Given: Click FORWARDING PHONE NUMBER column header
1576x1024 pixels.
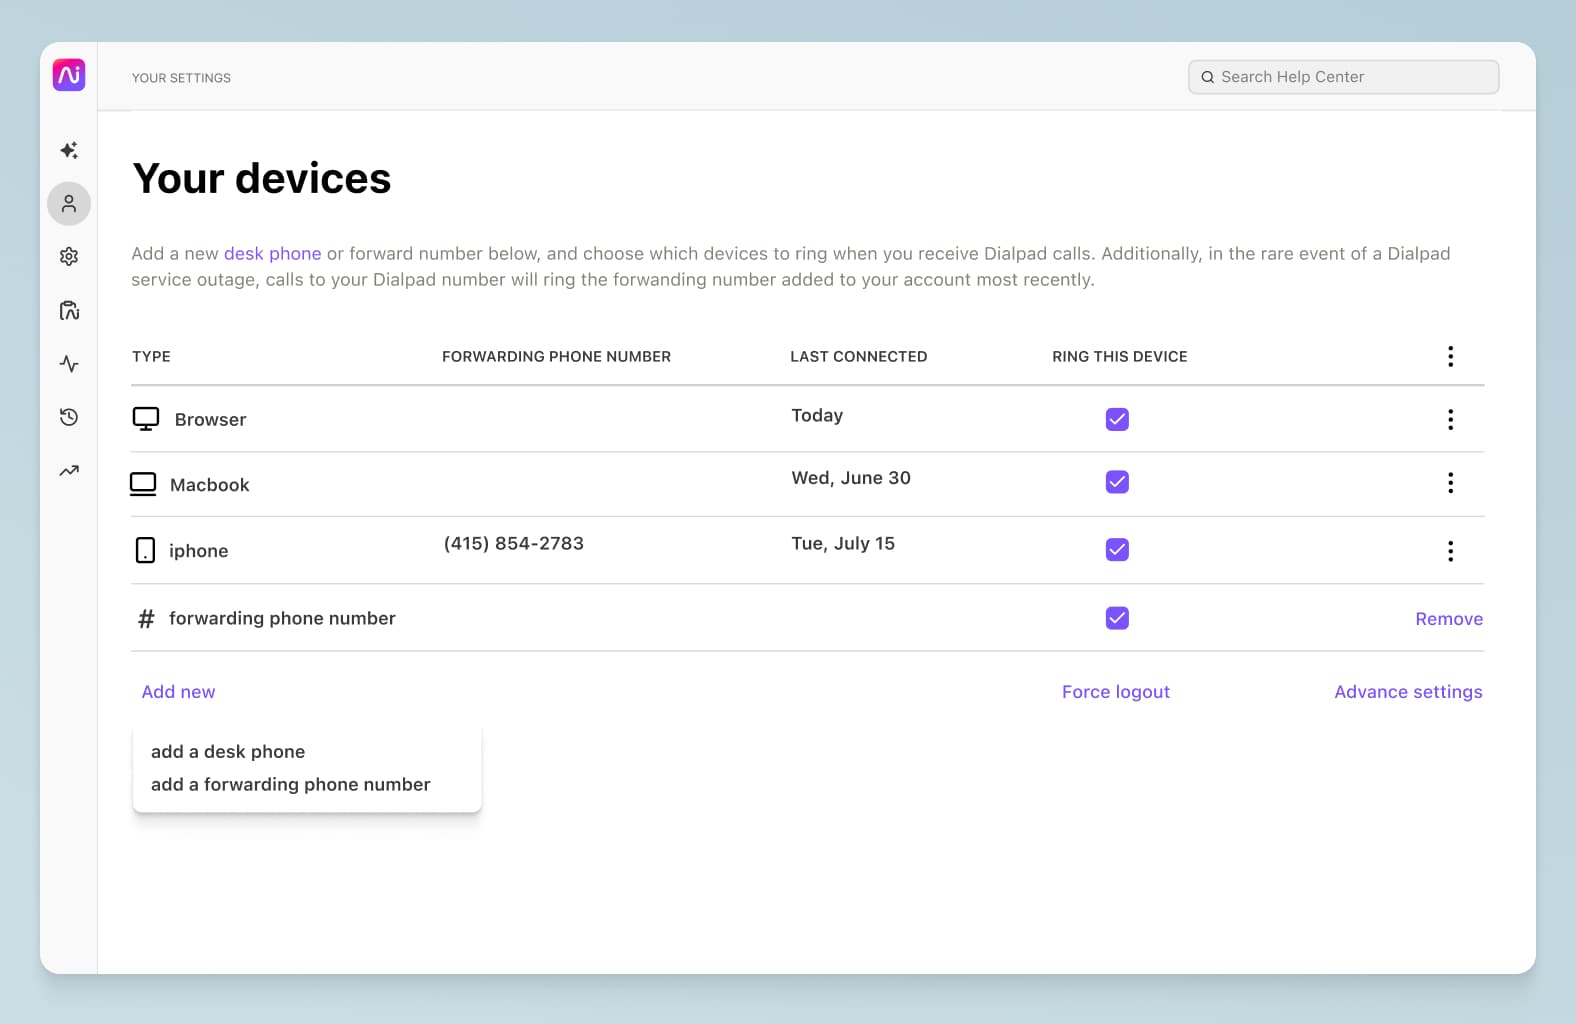Looking at the screenshot, I should 556,357.
